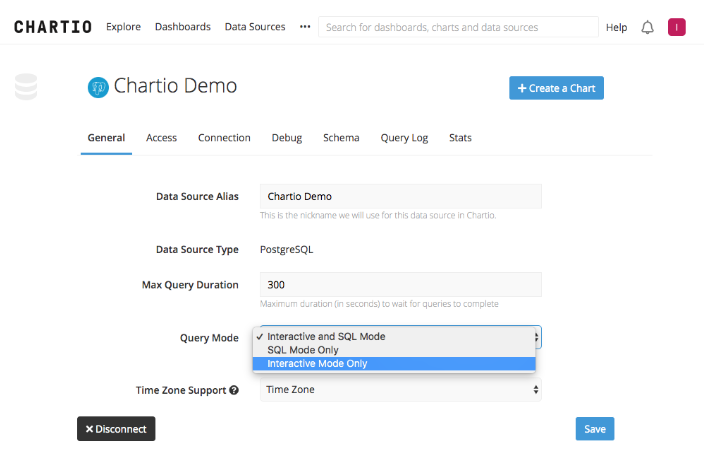
Task: Click the maximum duration hint text
Action: (379, 304)
